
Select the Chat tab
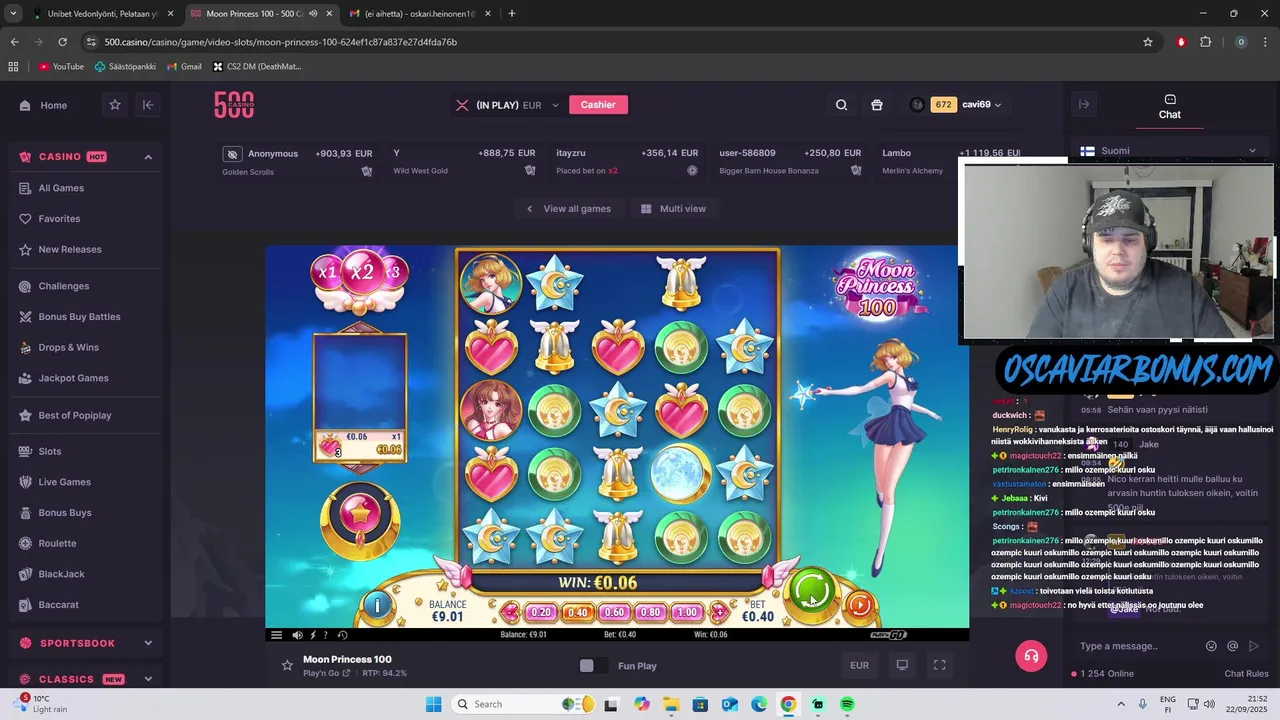[x=1170, y=107]
